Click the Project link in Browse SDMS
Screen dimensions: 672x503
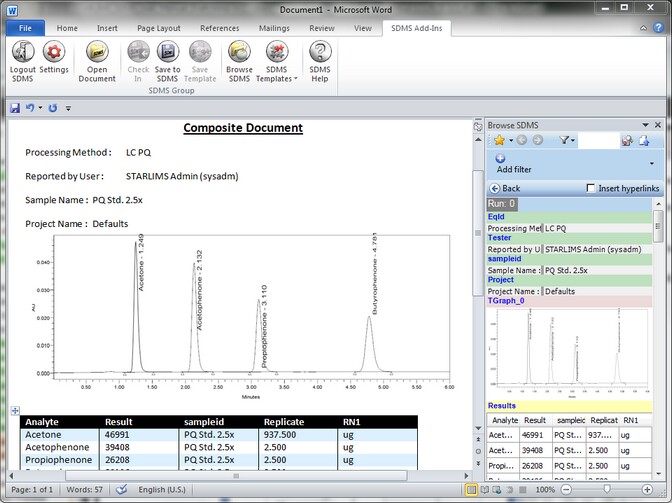click(x=501, y=280)
